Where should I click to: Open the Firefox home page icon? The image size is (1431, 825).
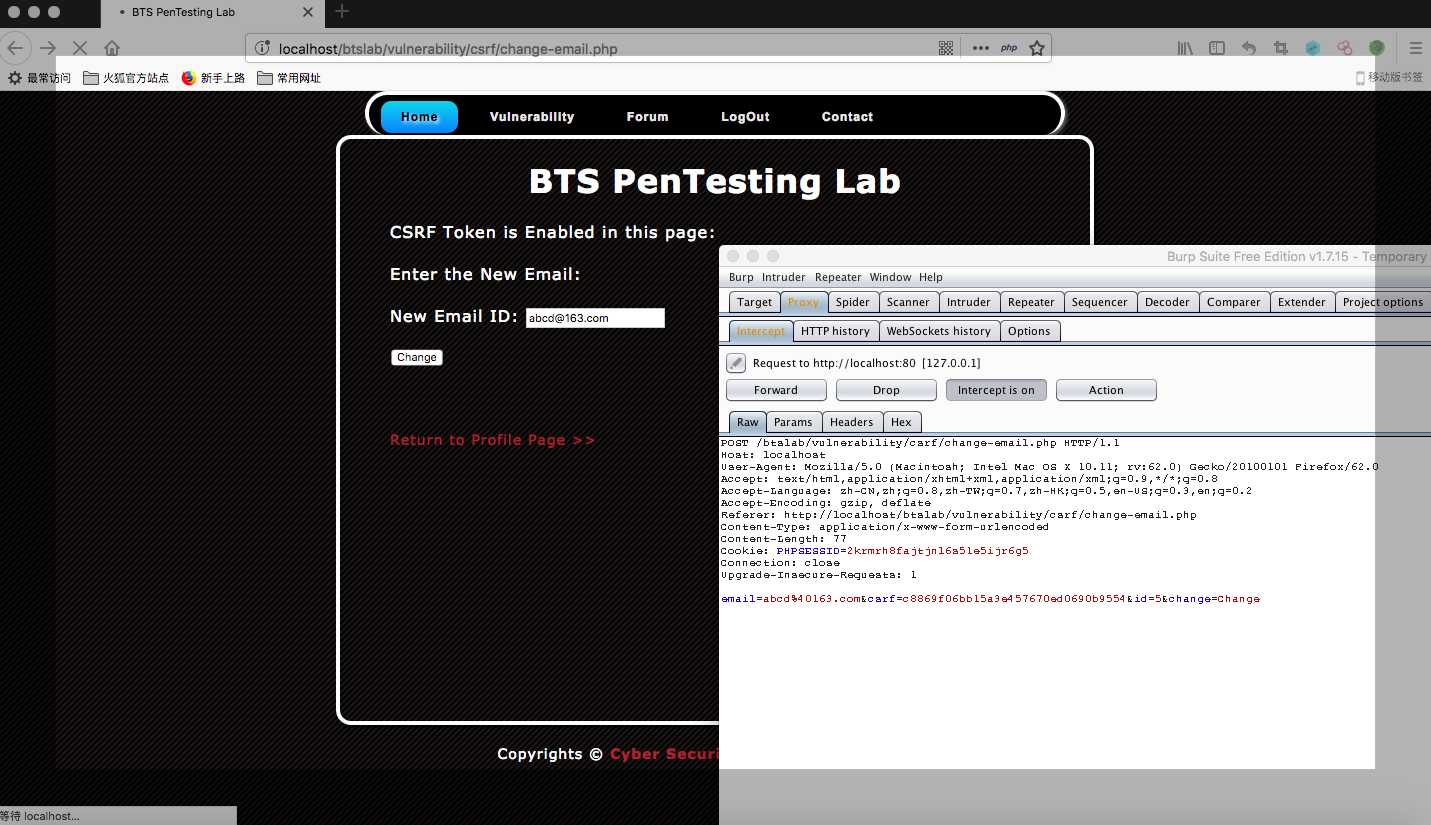click(112, 48)
